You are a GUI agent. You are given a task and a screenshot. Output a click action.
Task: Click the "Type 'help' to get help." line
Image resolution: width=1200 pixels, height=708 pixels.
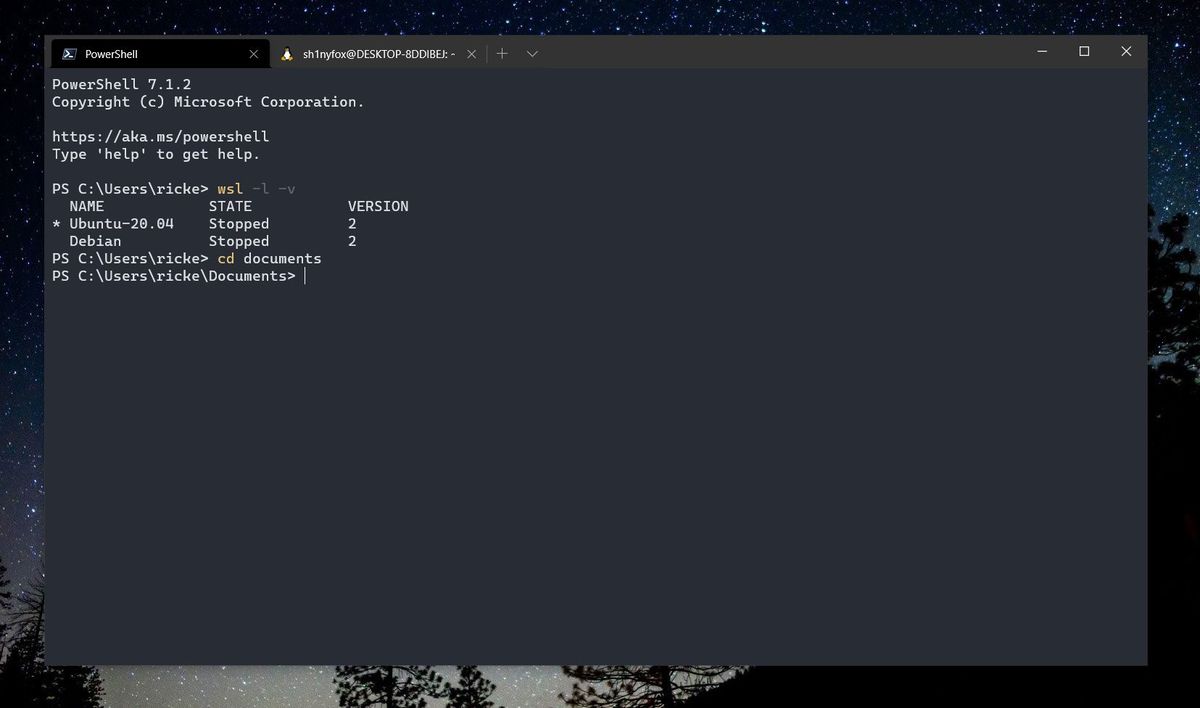(156, 154)
